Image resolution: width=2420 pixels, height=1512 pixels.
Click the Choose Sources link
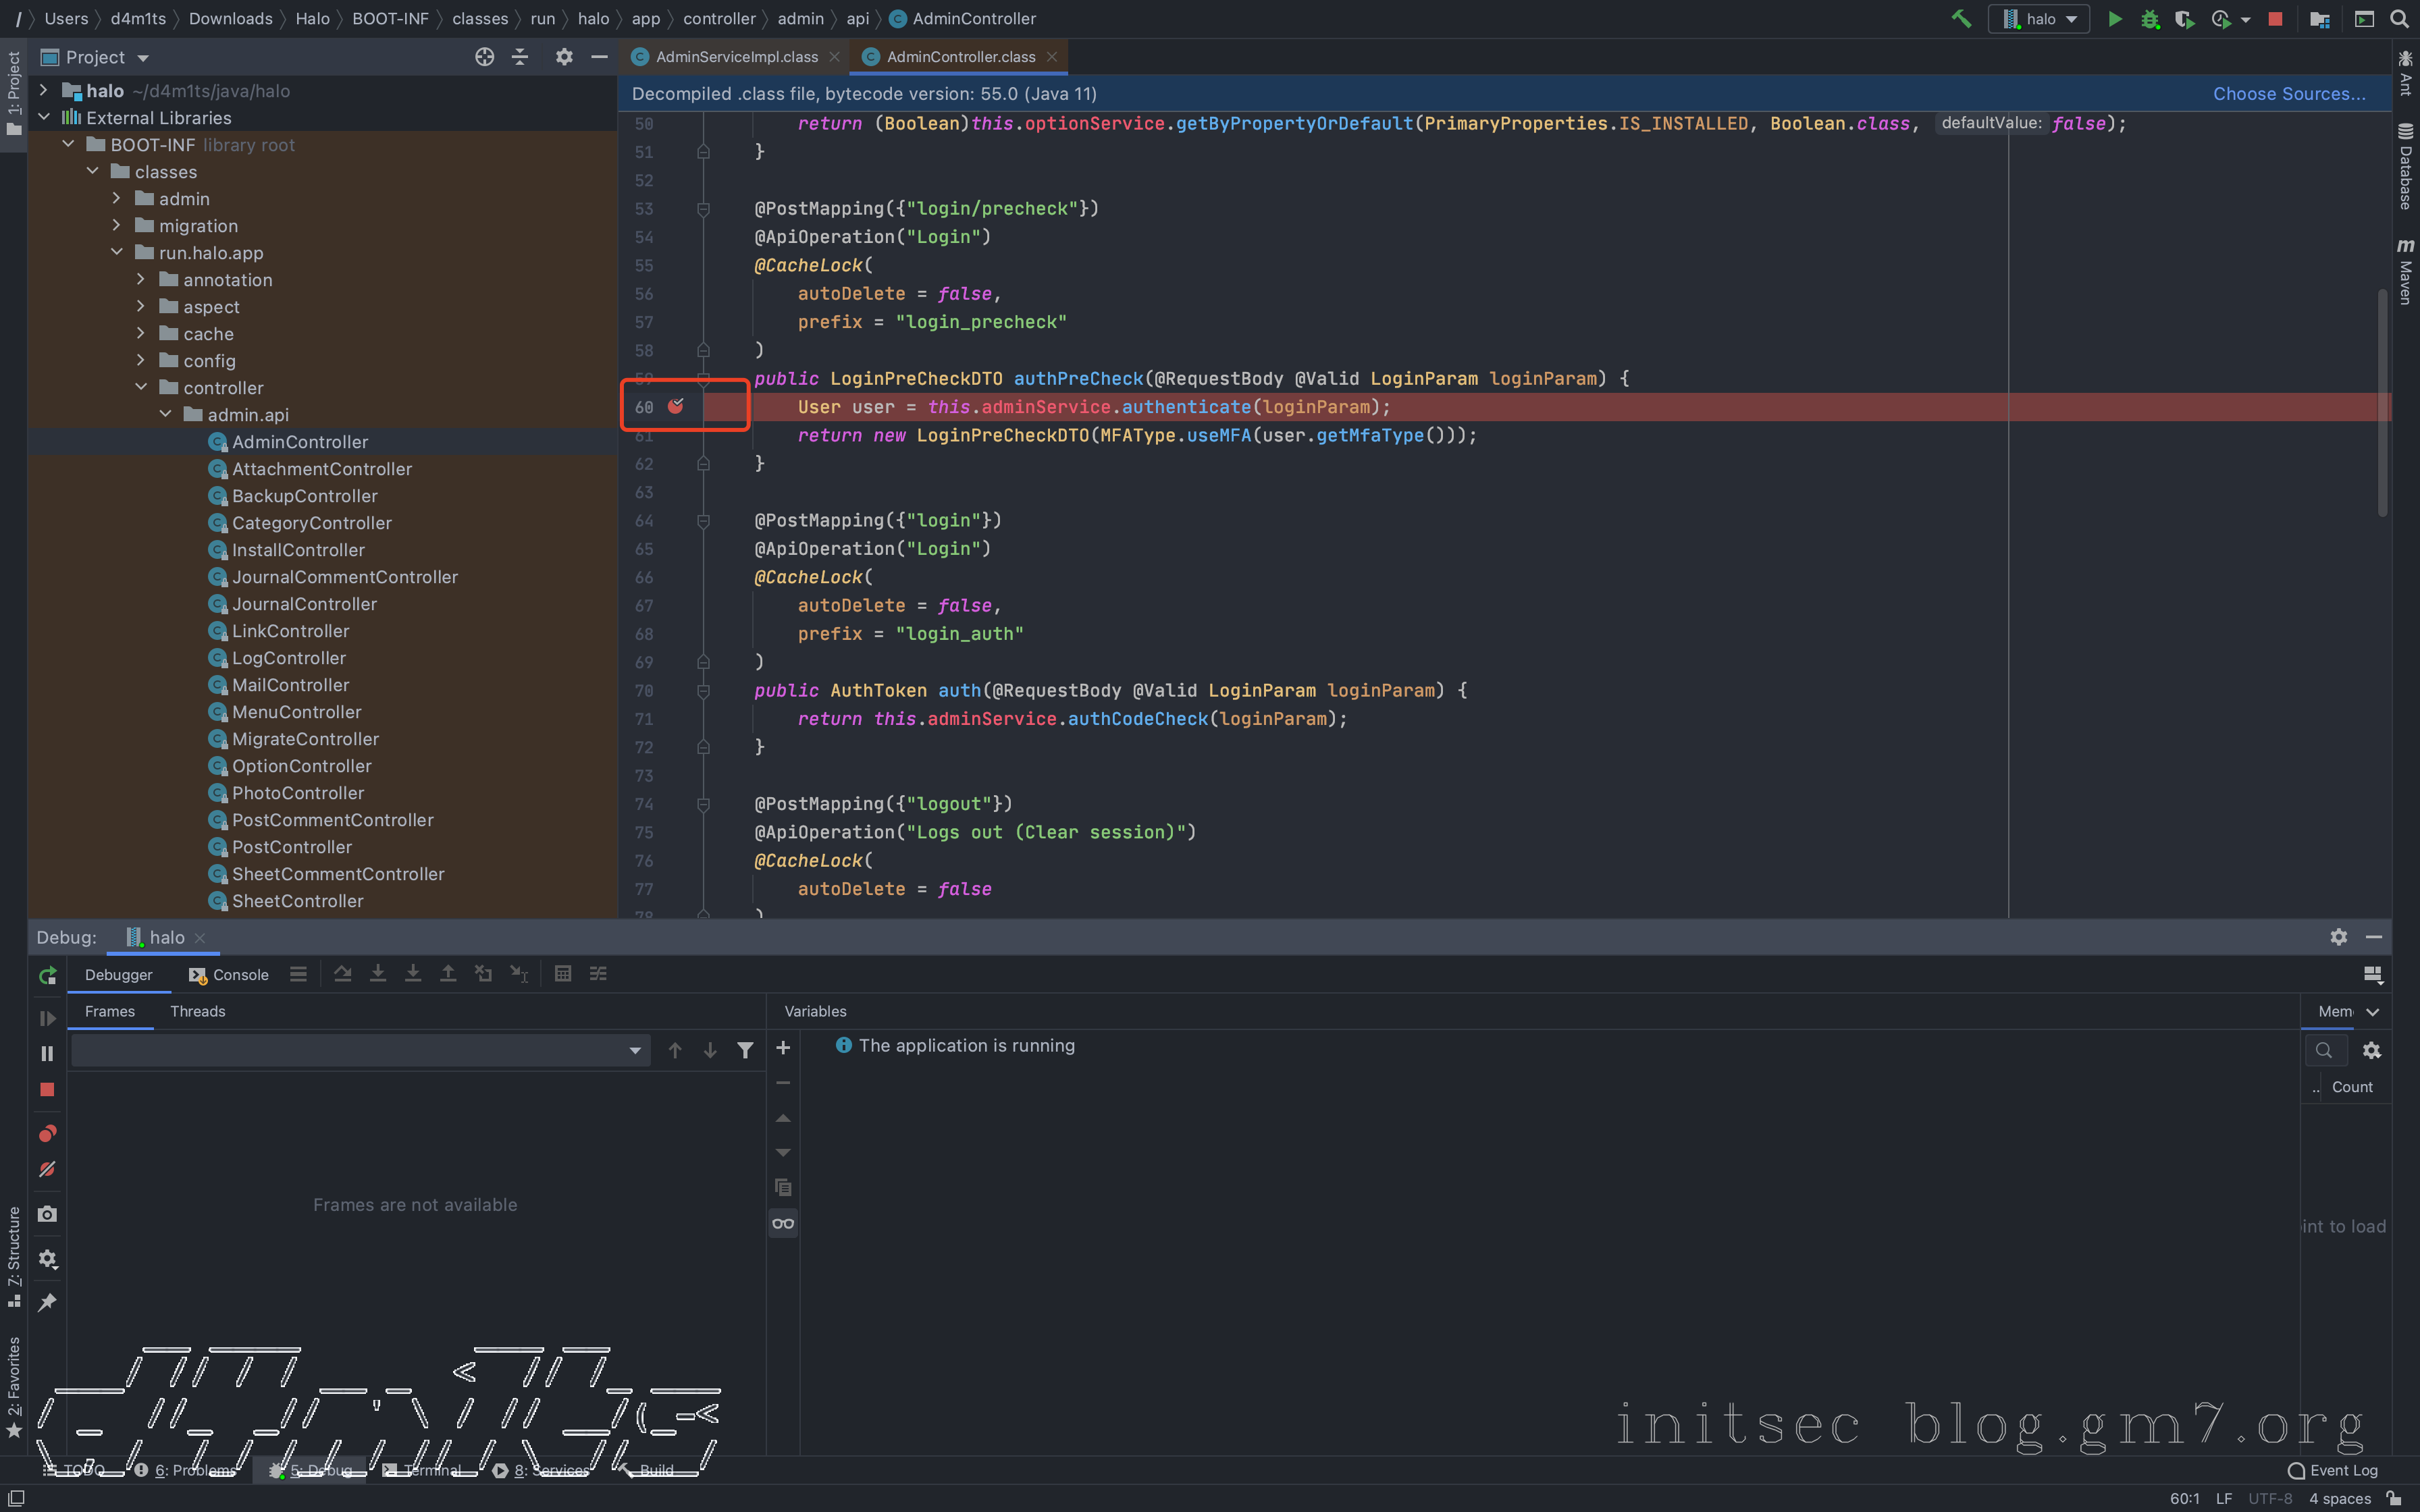pyautogui.click(x=2288, y=93)
